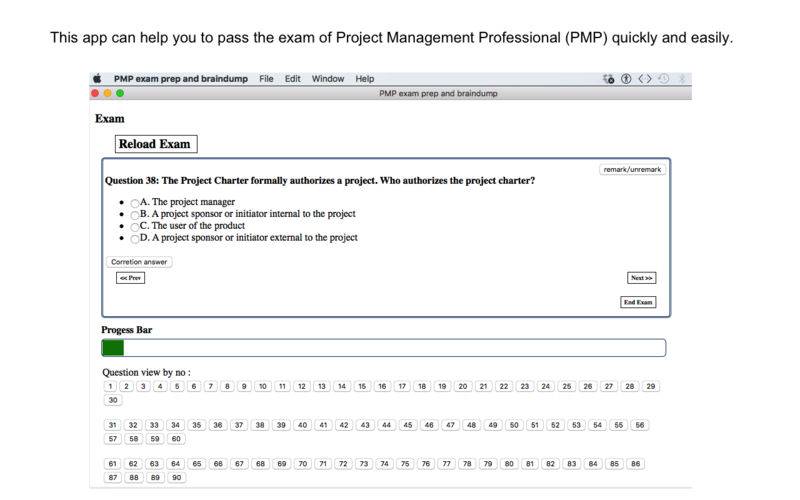Go back with the Prev button
800x500 pixels.
click(130, 278)
